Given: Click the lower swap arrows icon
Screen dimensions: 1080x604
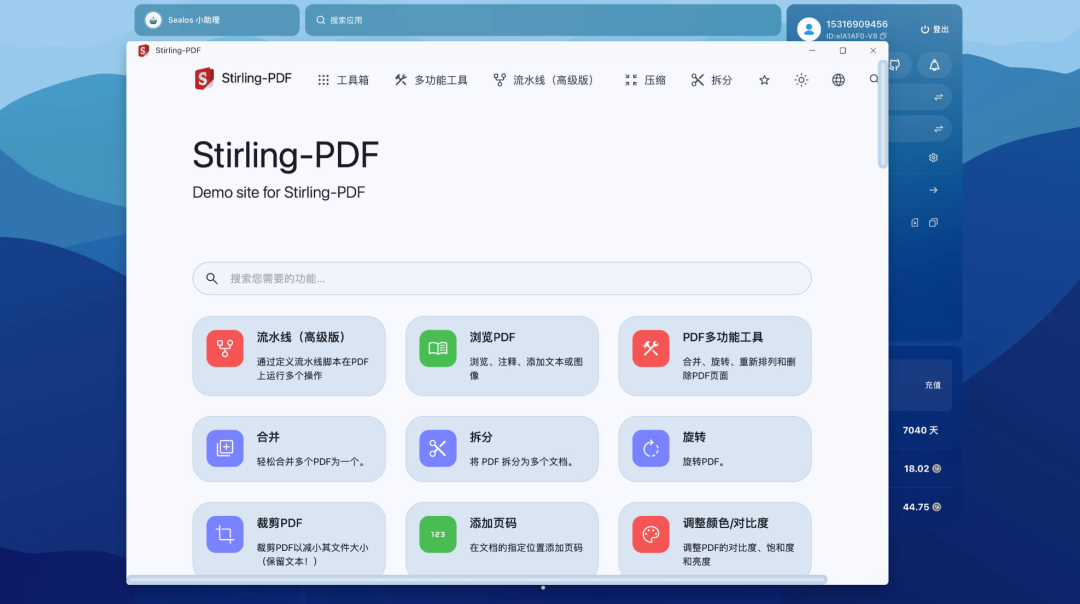Looking at the screenshot, I should pyautogui.click(x=938, y=129).
